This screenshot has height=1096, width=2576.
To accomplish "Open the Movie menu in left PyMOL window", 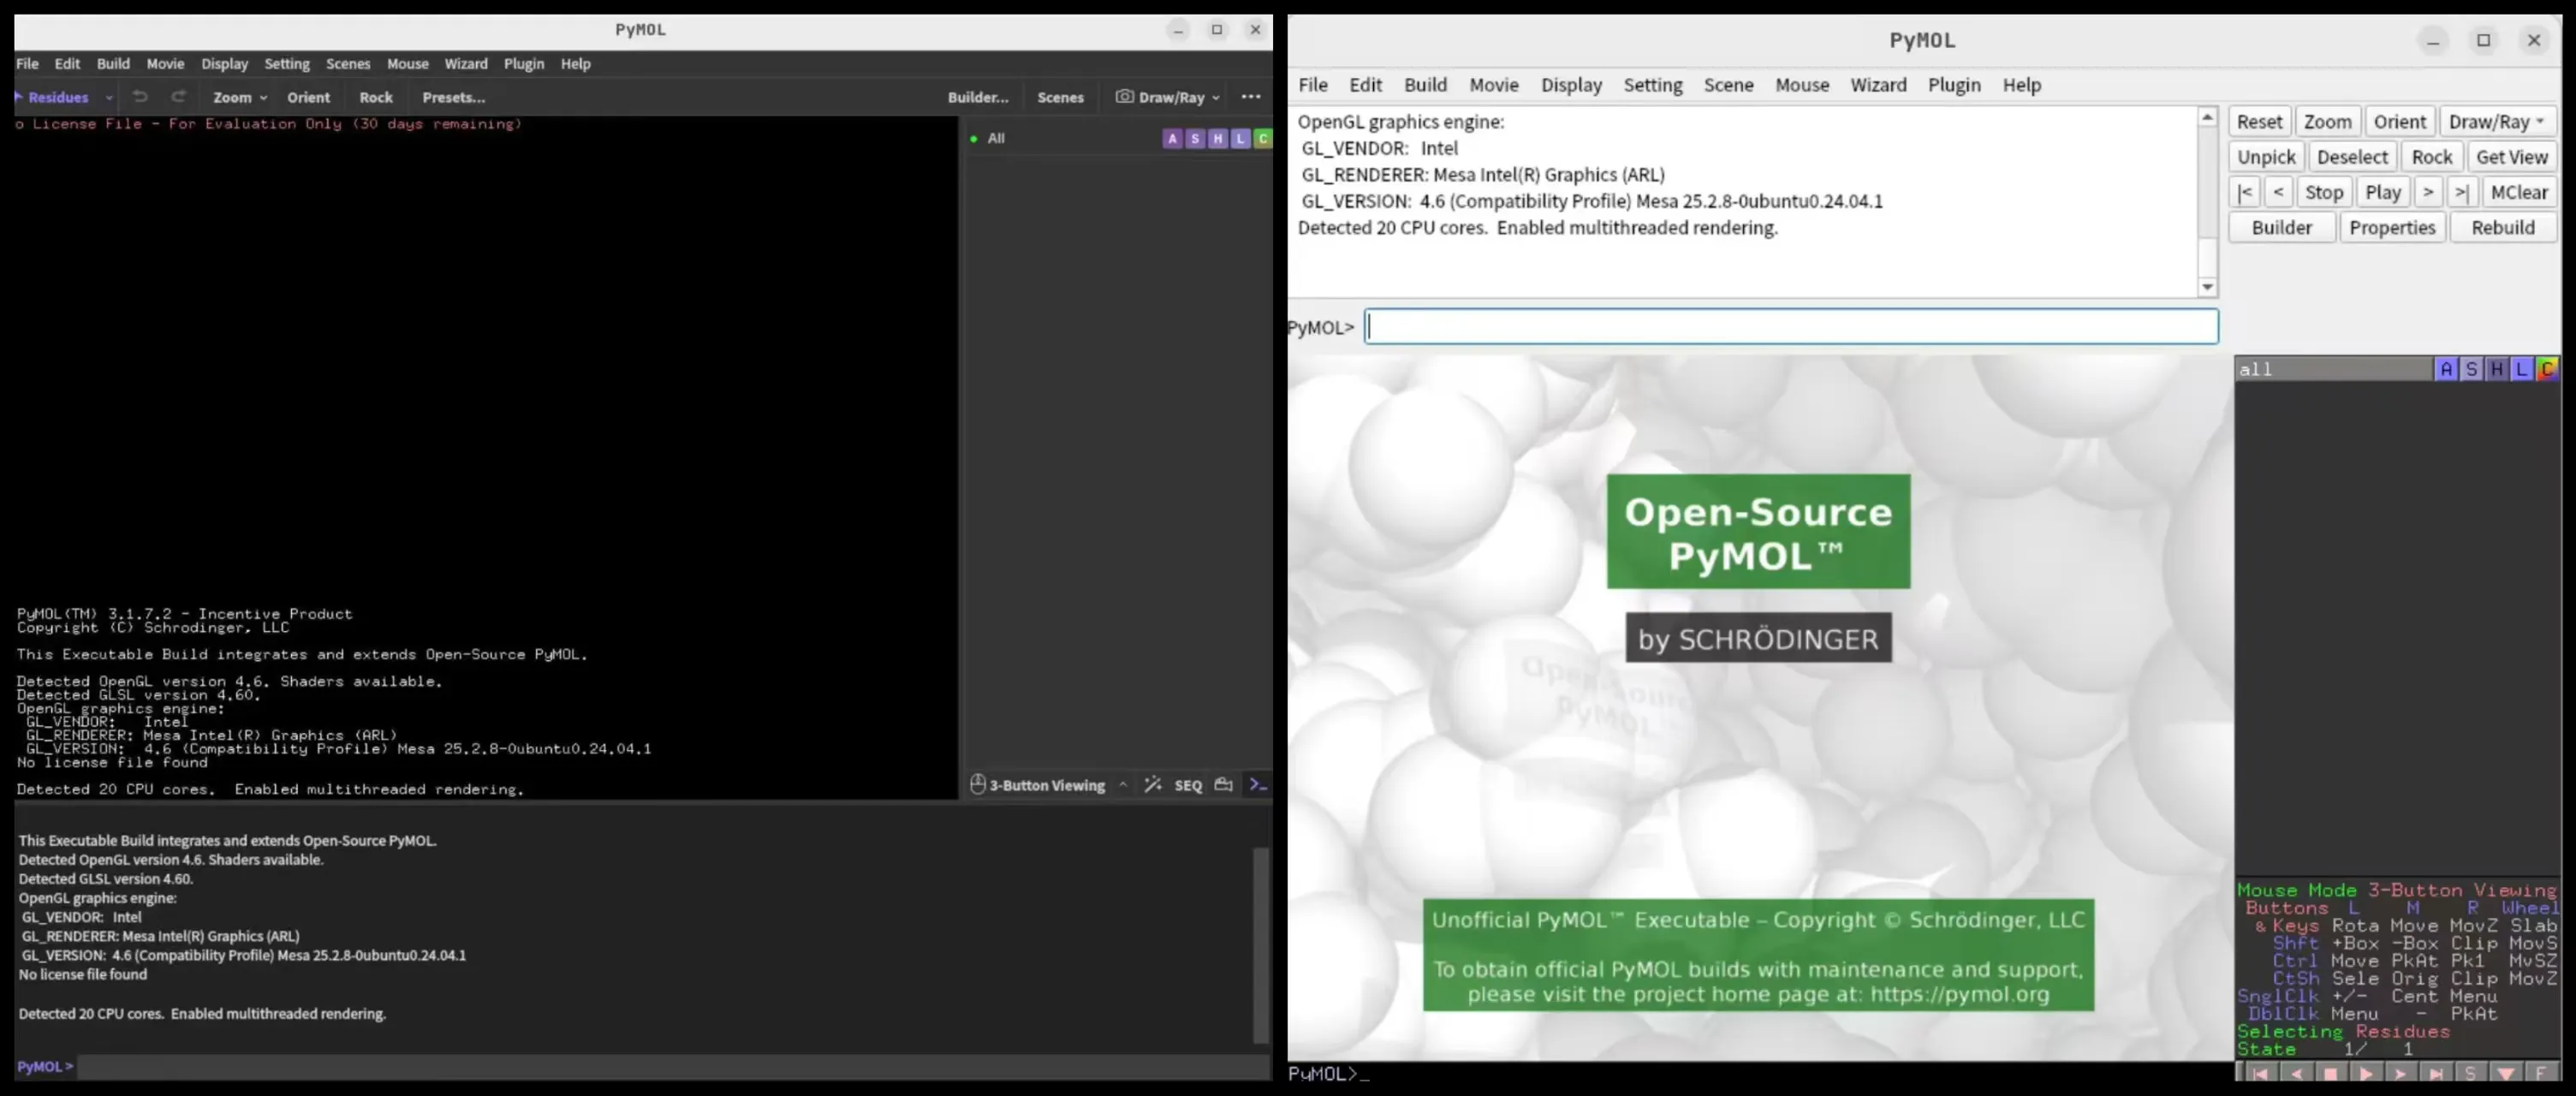I will (165, 63).
